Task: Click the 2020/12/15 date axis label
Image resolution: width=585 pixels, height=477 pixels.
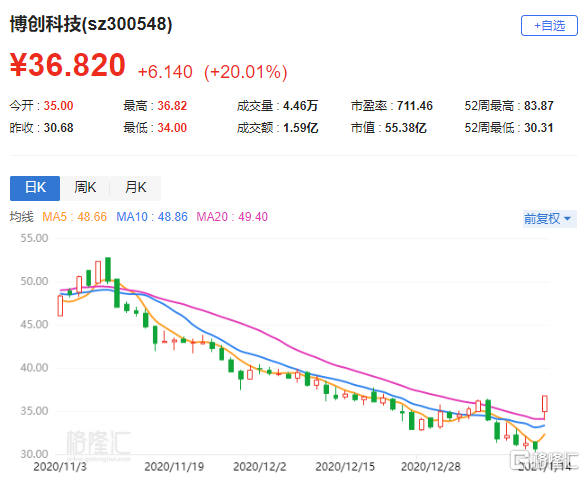Action: point(345,467)
